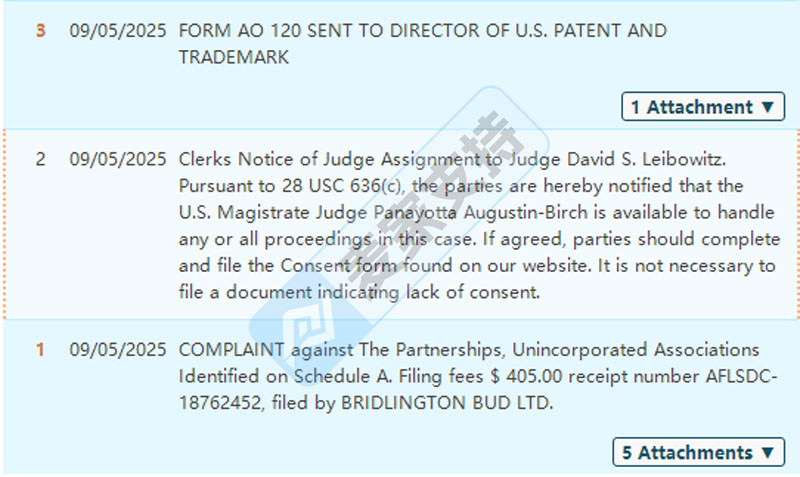This screenshot has height=477, width=800.
Task: Click the 28 USC 636(c) reference
Action: point(342,186)
